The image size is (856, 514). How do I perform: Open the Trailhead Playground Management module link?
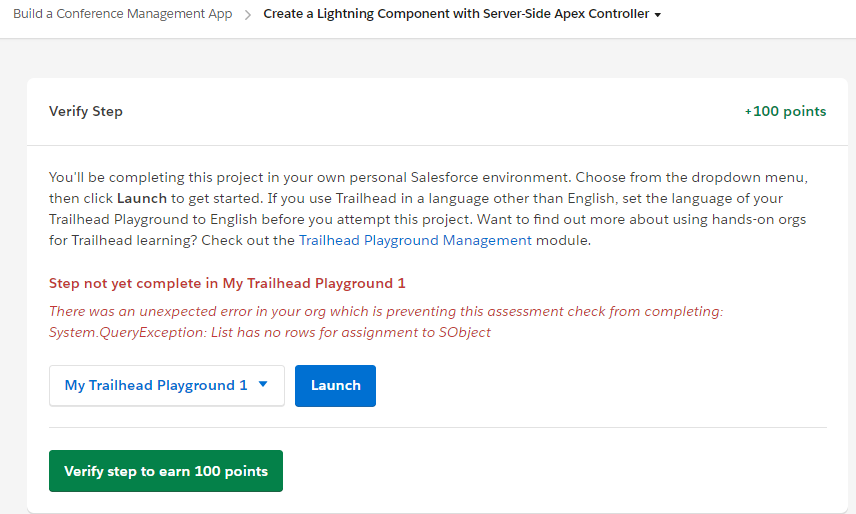pyautogui.click(x=415, y=240)
